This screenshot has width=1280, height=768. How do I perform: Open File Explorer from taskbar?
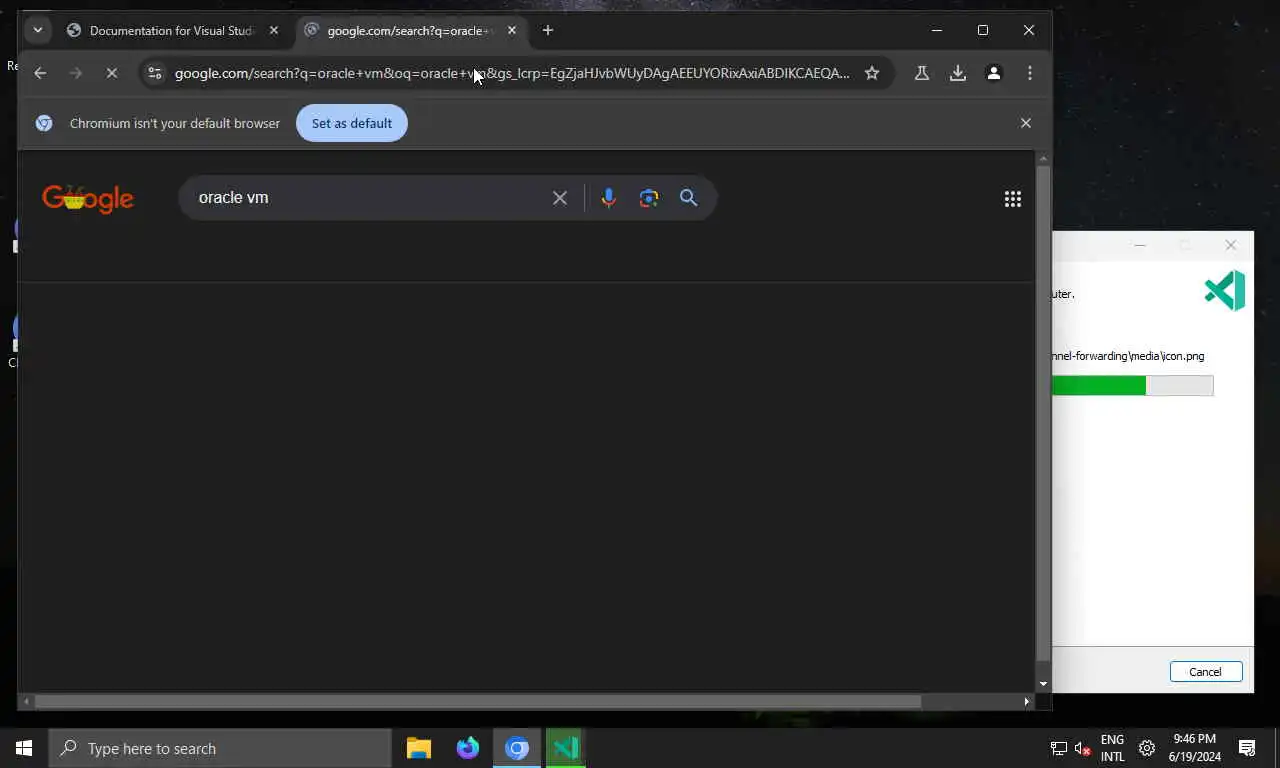point(419,748)
